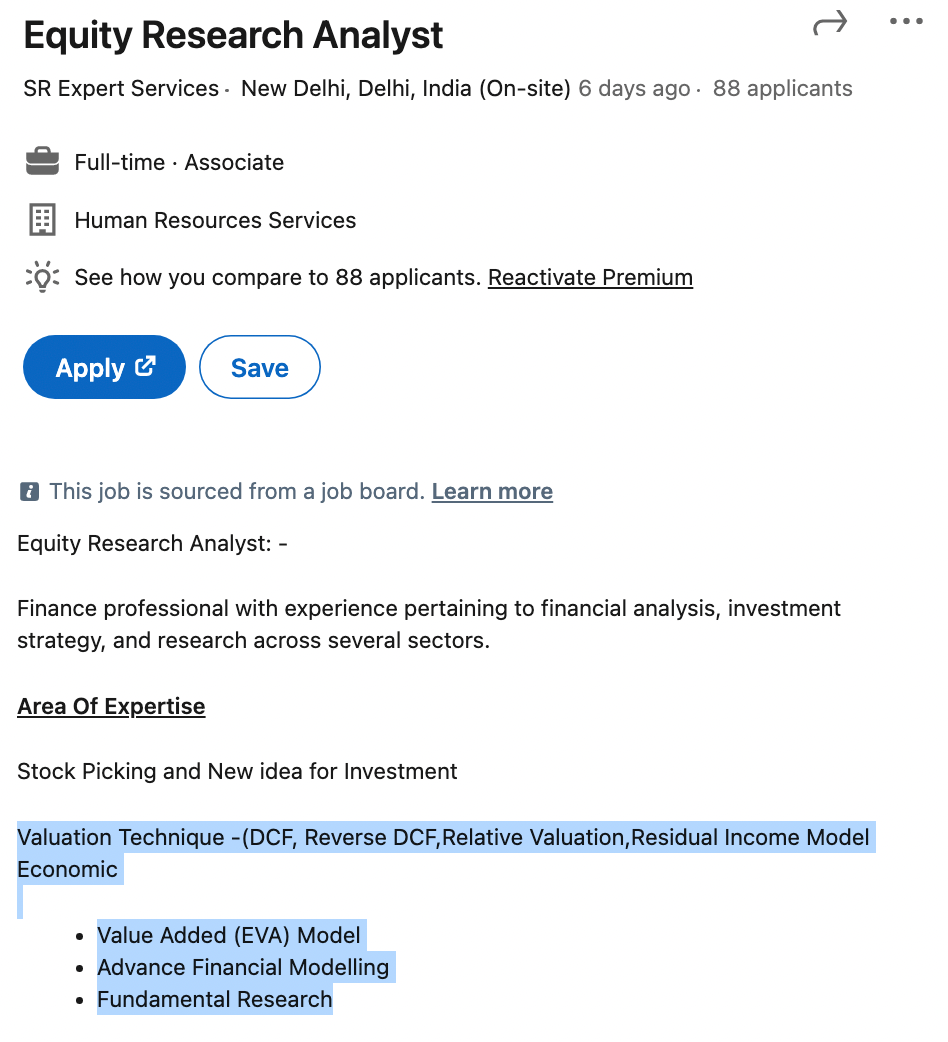
Task: Click the Equity Research Analyst job title
Action: pyautogui.click(x=233, y=36)
